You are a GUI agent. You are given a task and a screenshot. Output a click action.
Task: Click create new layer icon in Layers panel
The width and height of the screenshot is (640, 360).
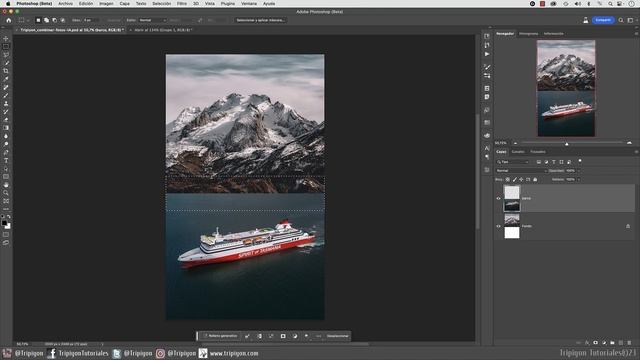621,343
